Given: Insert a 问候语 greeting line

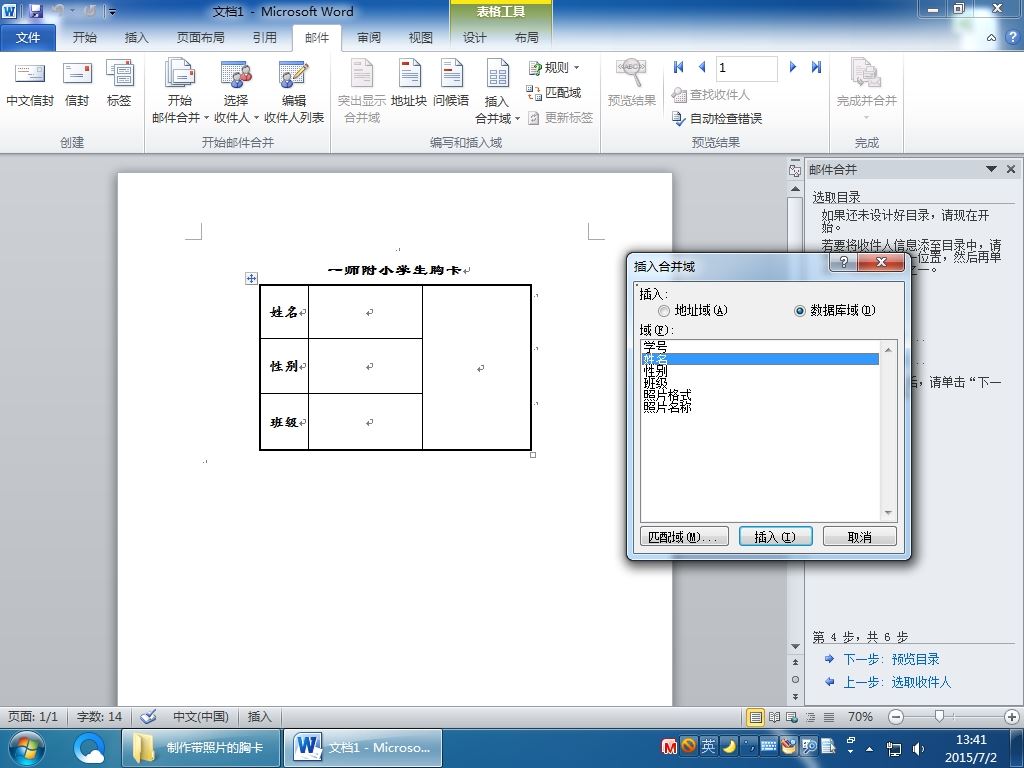Looking at the screenshot, I should coord(451,83).
